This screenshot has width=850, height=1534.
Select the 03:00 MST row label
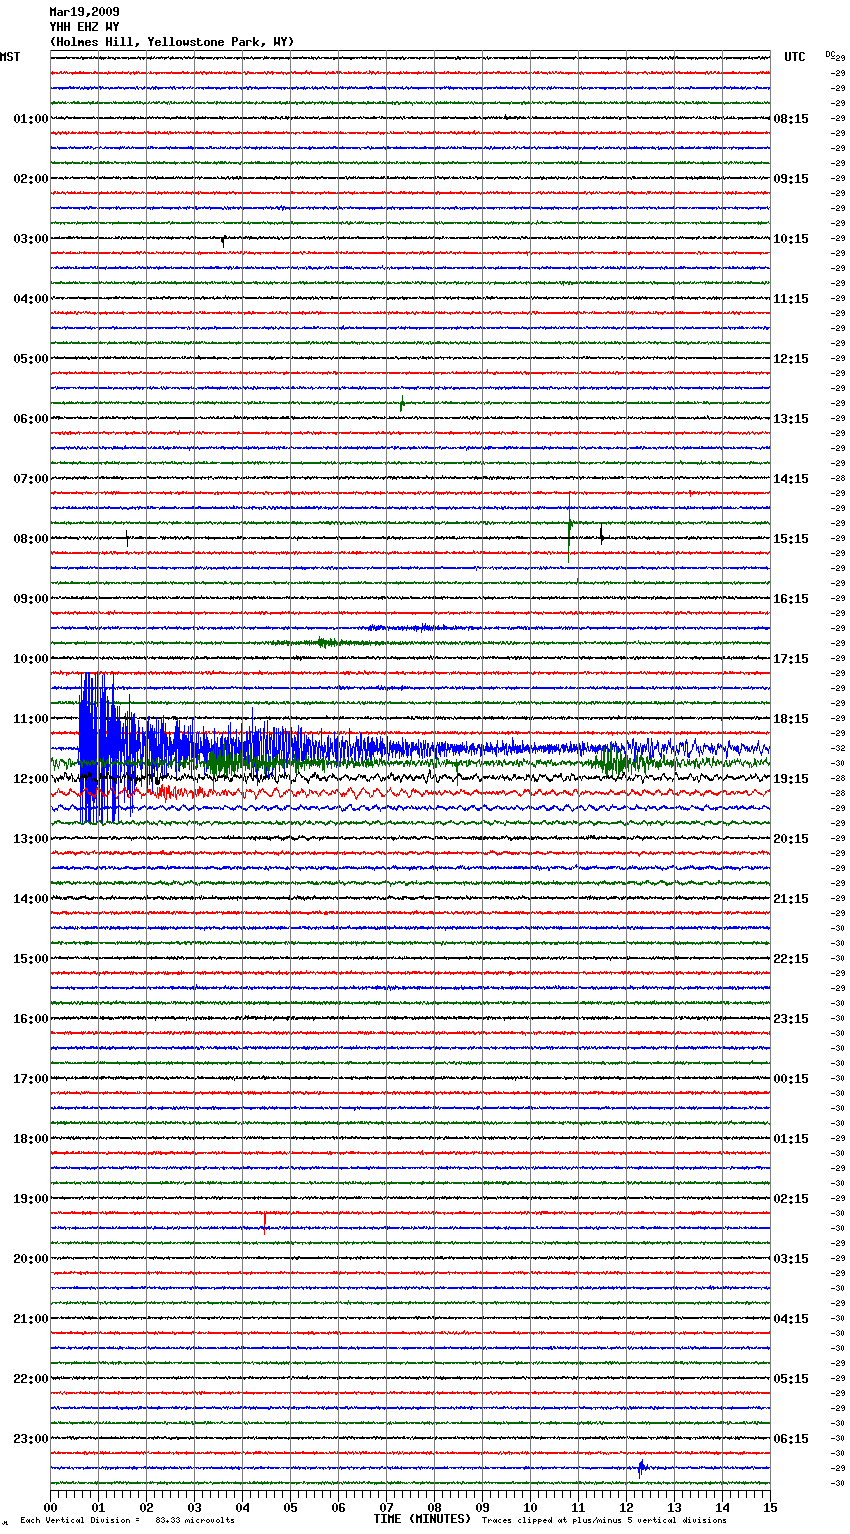pos(30,239)
